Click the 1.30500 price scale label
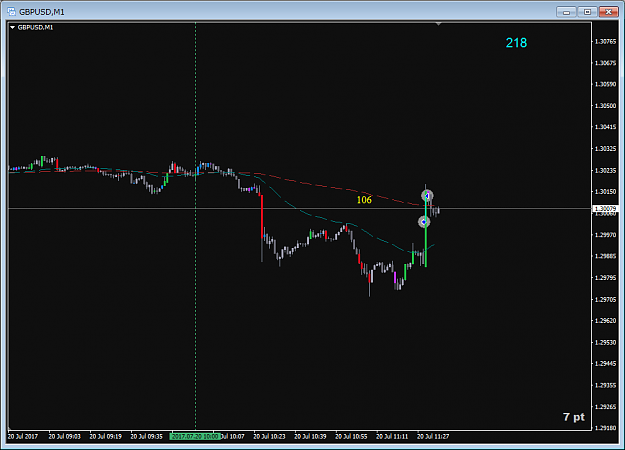Viewport: 625px width, 450px height. point(605,106)
